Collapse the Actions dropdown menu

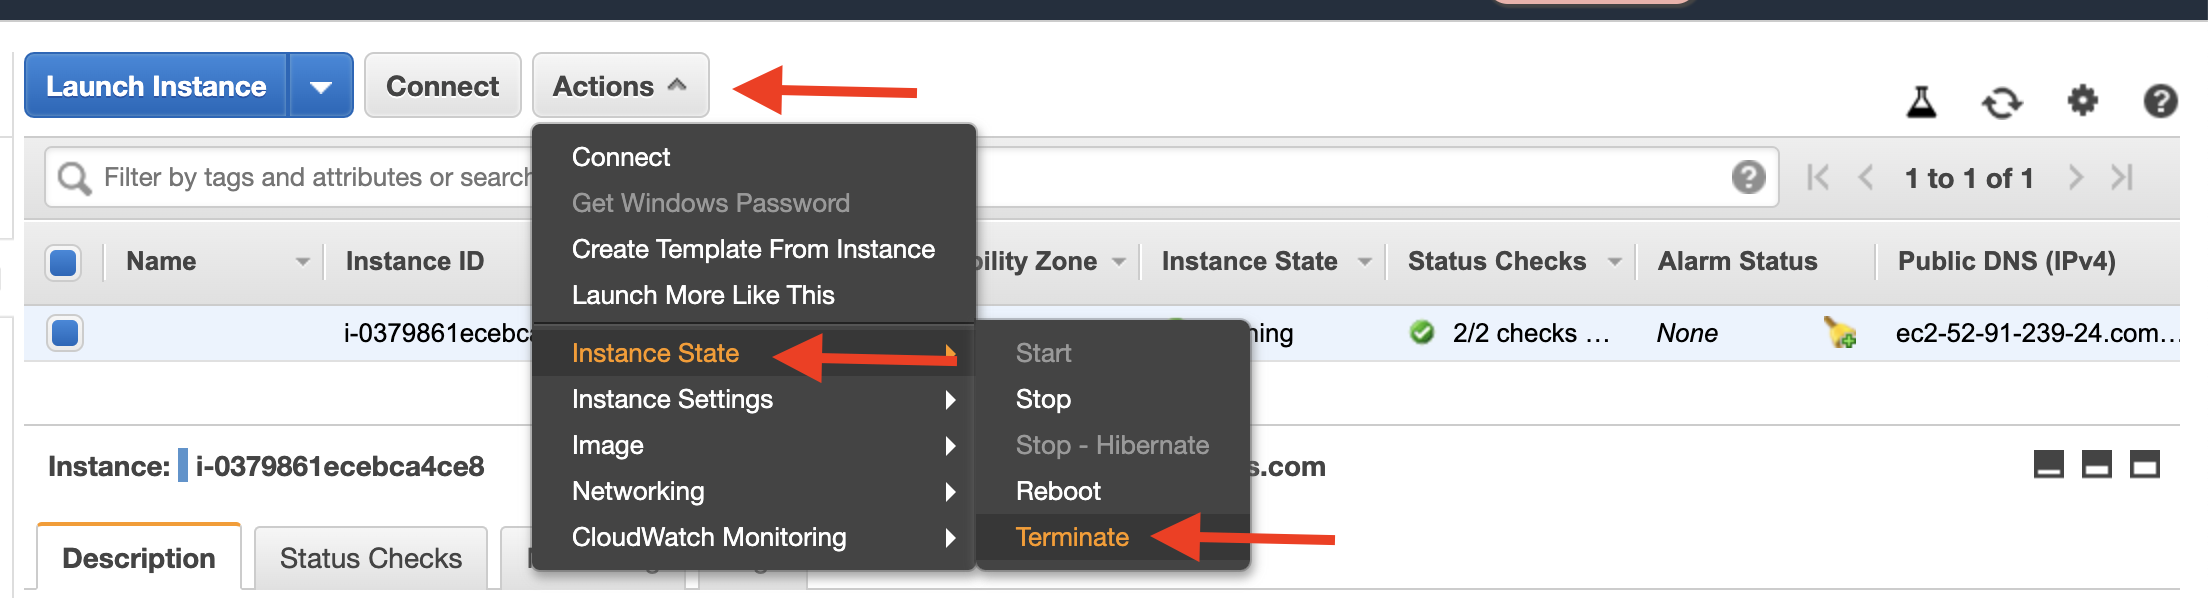[x=620, y=86]
